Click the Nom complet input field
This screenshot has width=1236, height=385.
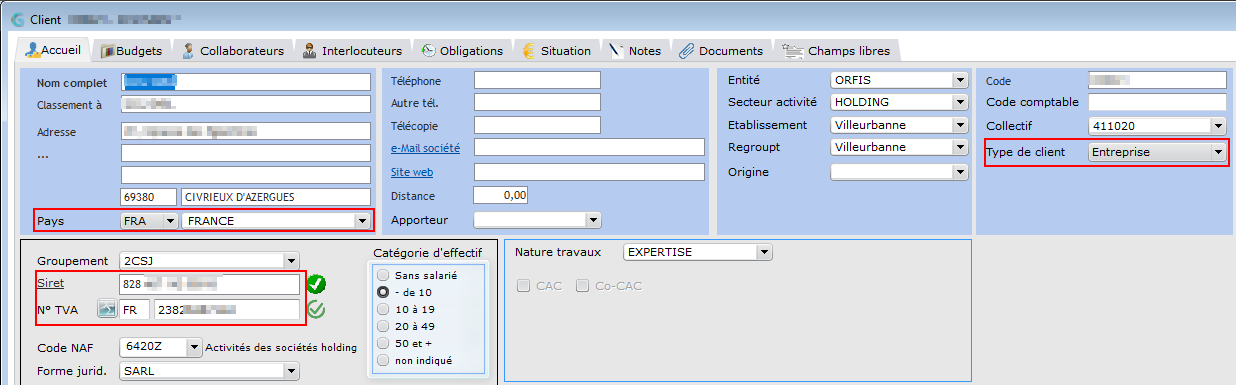coord(246,81)
